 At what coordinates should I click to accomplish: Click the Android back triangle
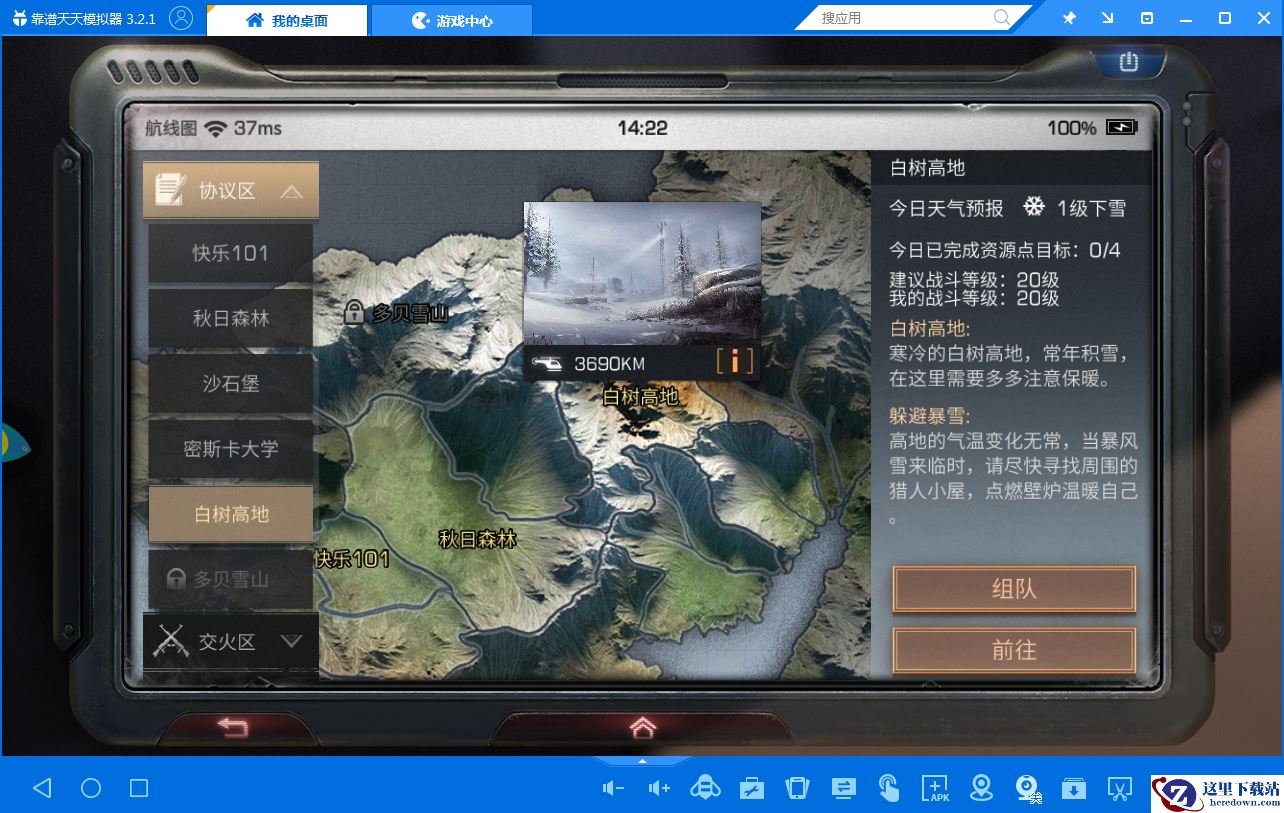click(x=42, y=788)
